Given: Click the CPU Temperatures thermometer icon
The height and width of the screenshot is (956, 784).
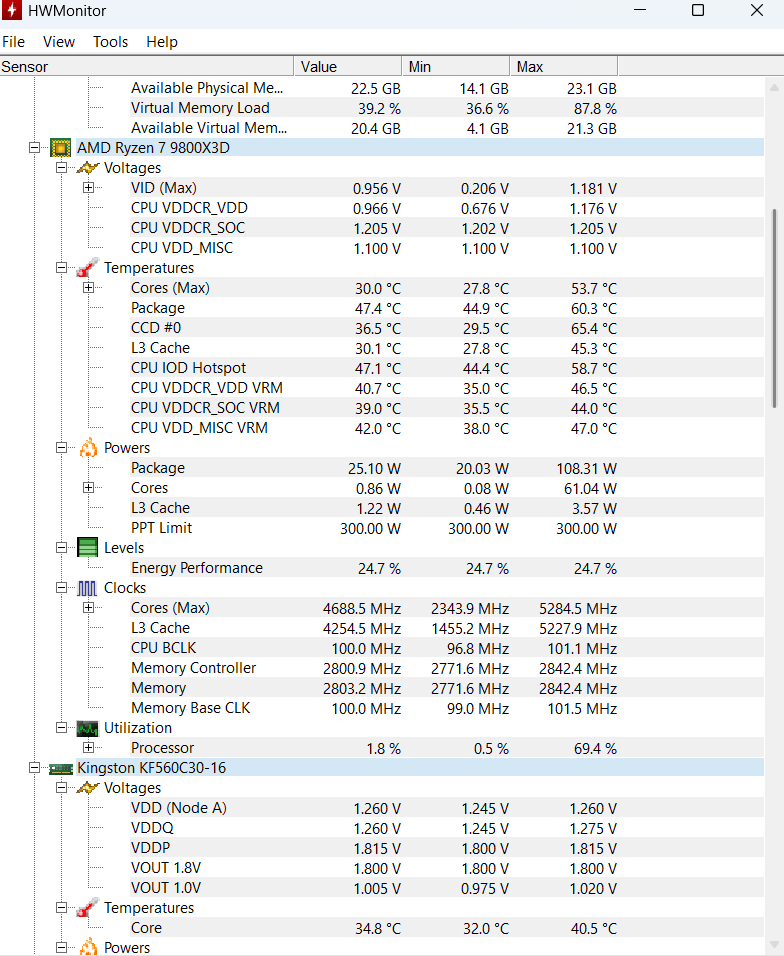Looking at the screenshot, I should [x=87, y=268].
